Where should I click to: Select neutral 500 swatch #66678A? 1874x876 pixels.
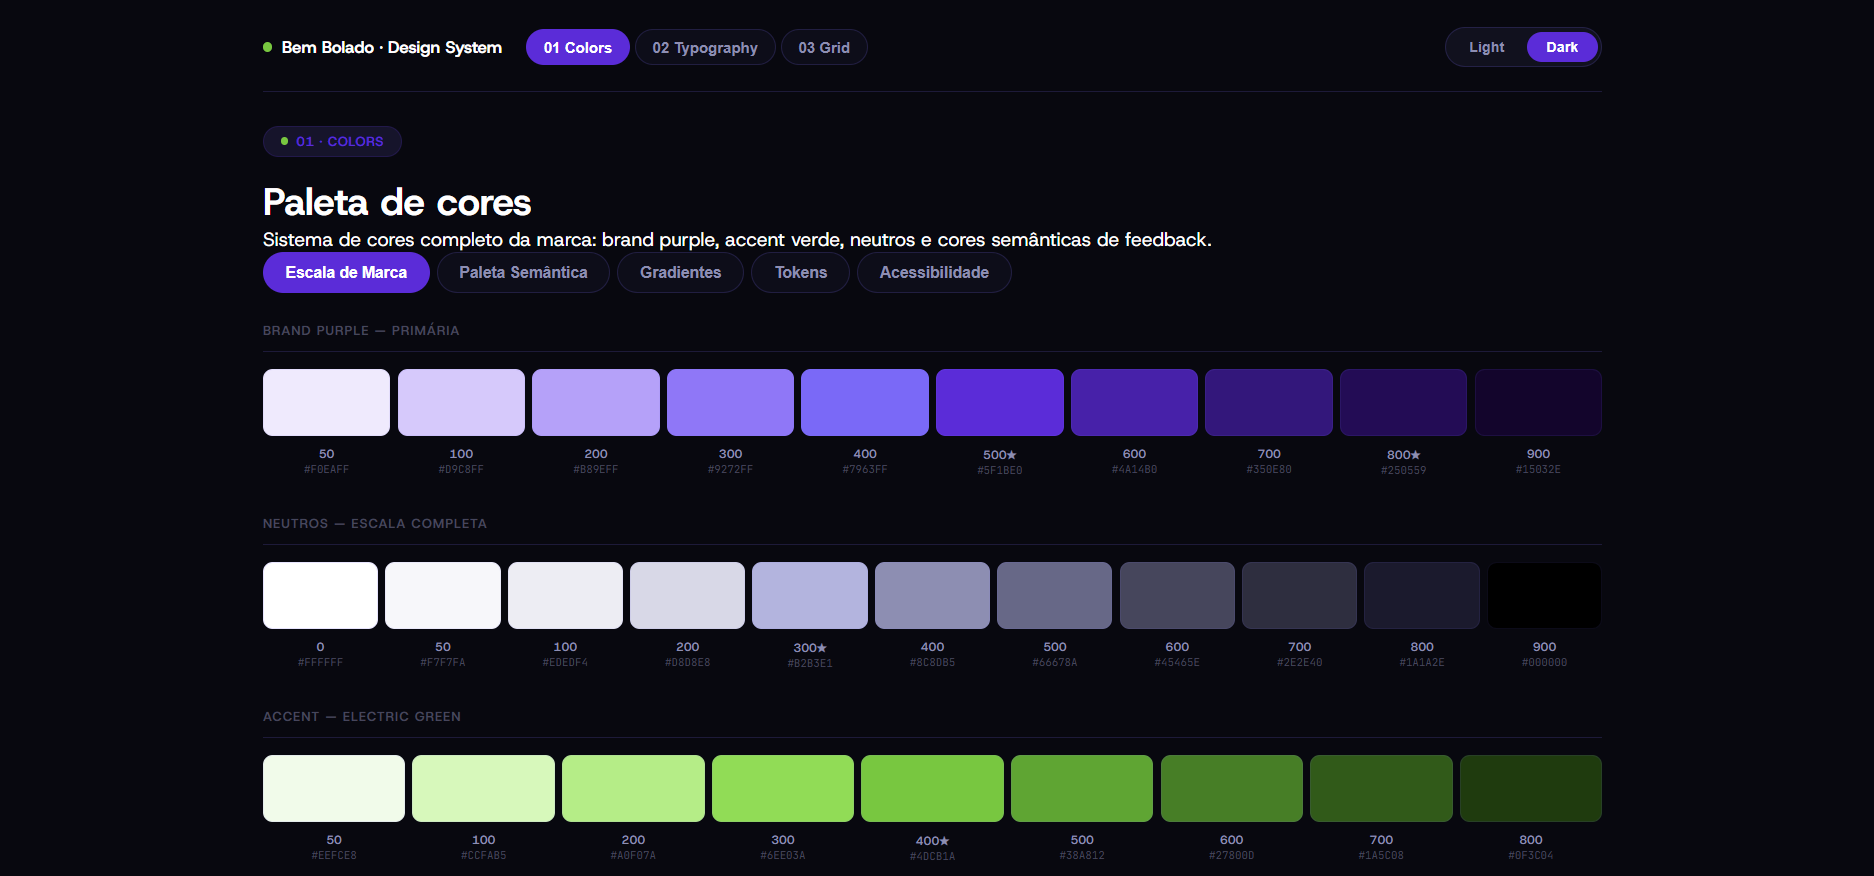[1054, 595]
